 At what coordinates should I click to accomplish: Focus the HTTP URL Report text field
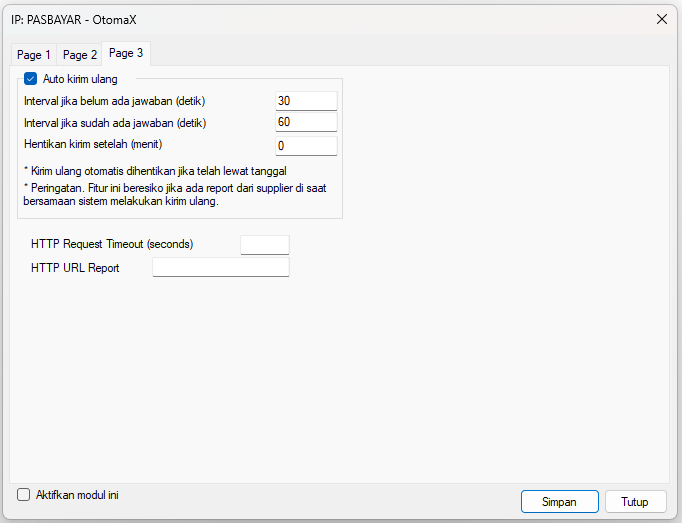221,267
